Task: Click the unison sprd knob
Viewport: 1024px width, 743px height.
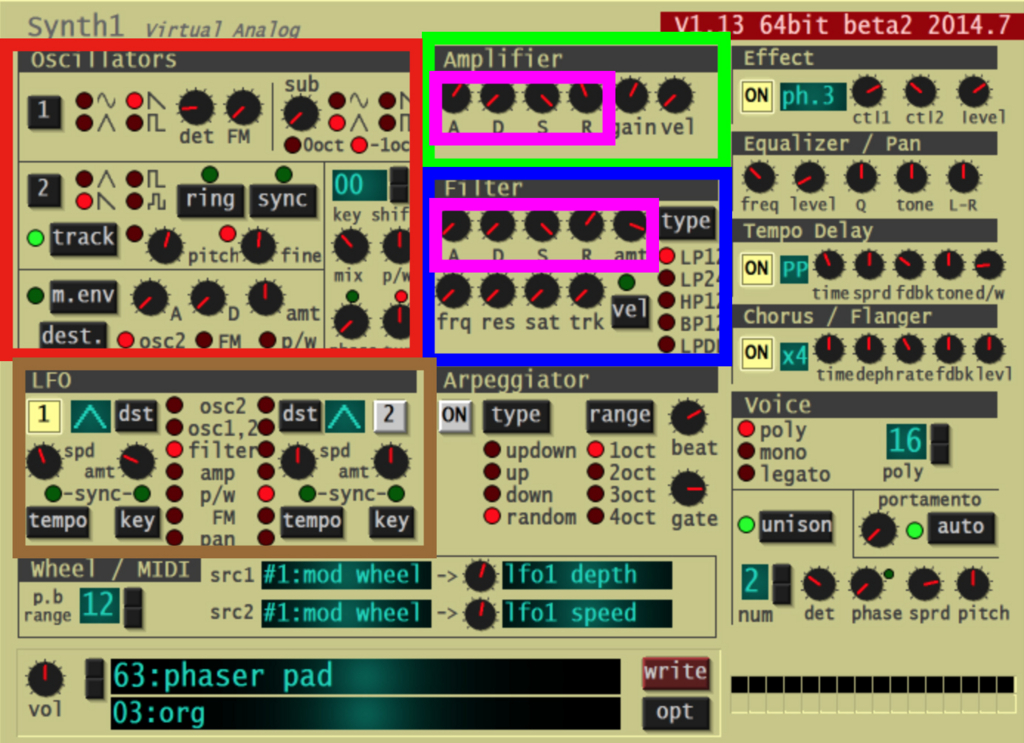Action: 925,584
